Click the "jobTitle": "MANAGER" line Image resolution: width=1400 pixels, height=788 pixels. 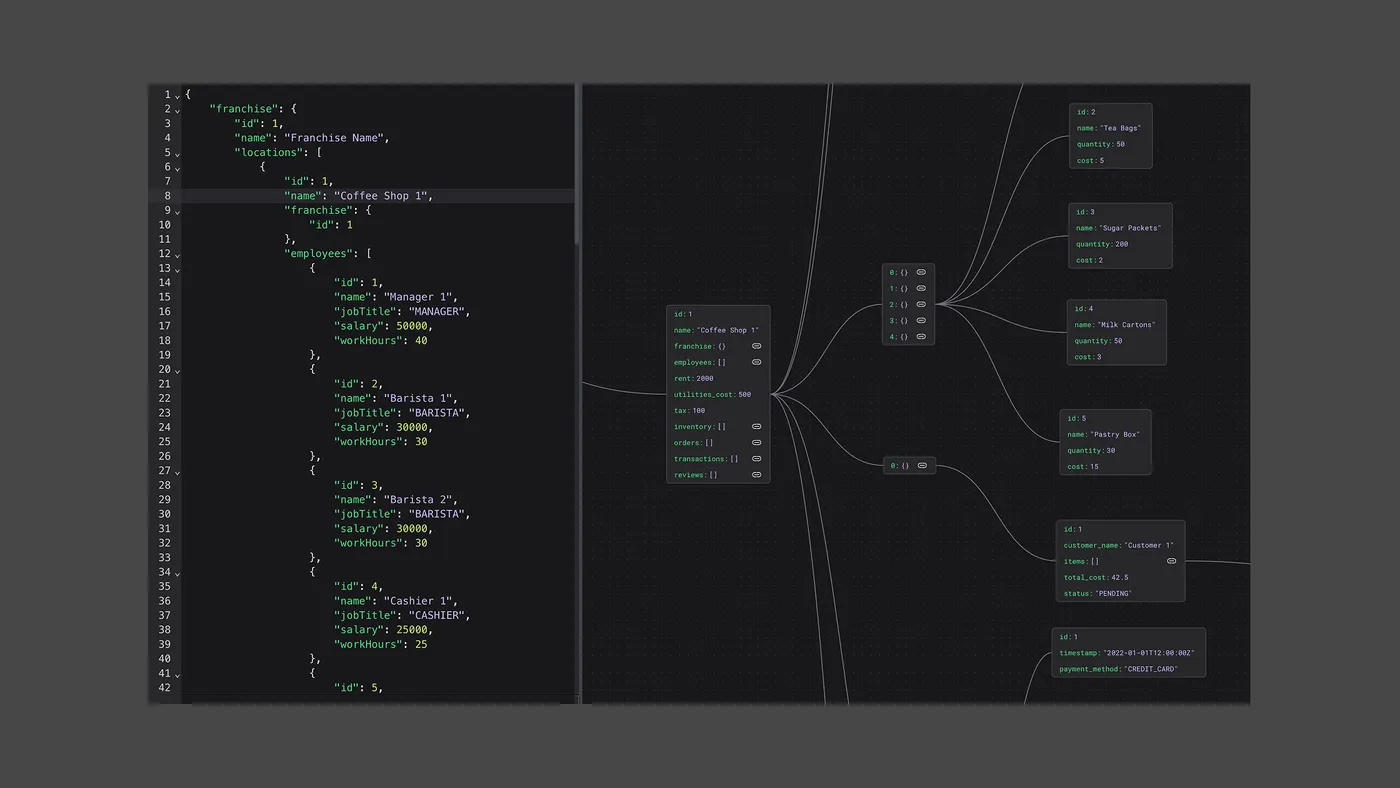coord(402,312)
